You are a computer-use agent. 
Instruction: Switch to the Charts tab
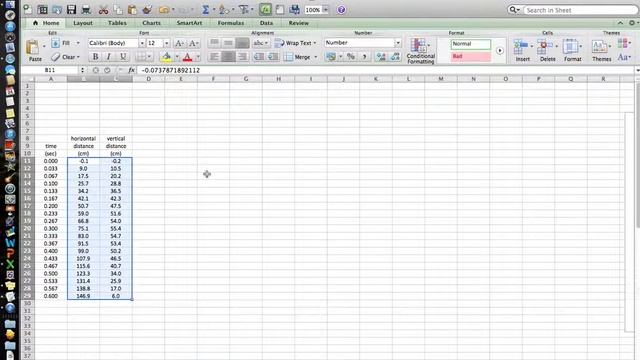[151, 23]
